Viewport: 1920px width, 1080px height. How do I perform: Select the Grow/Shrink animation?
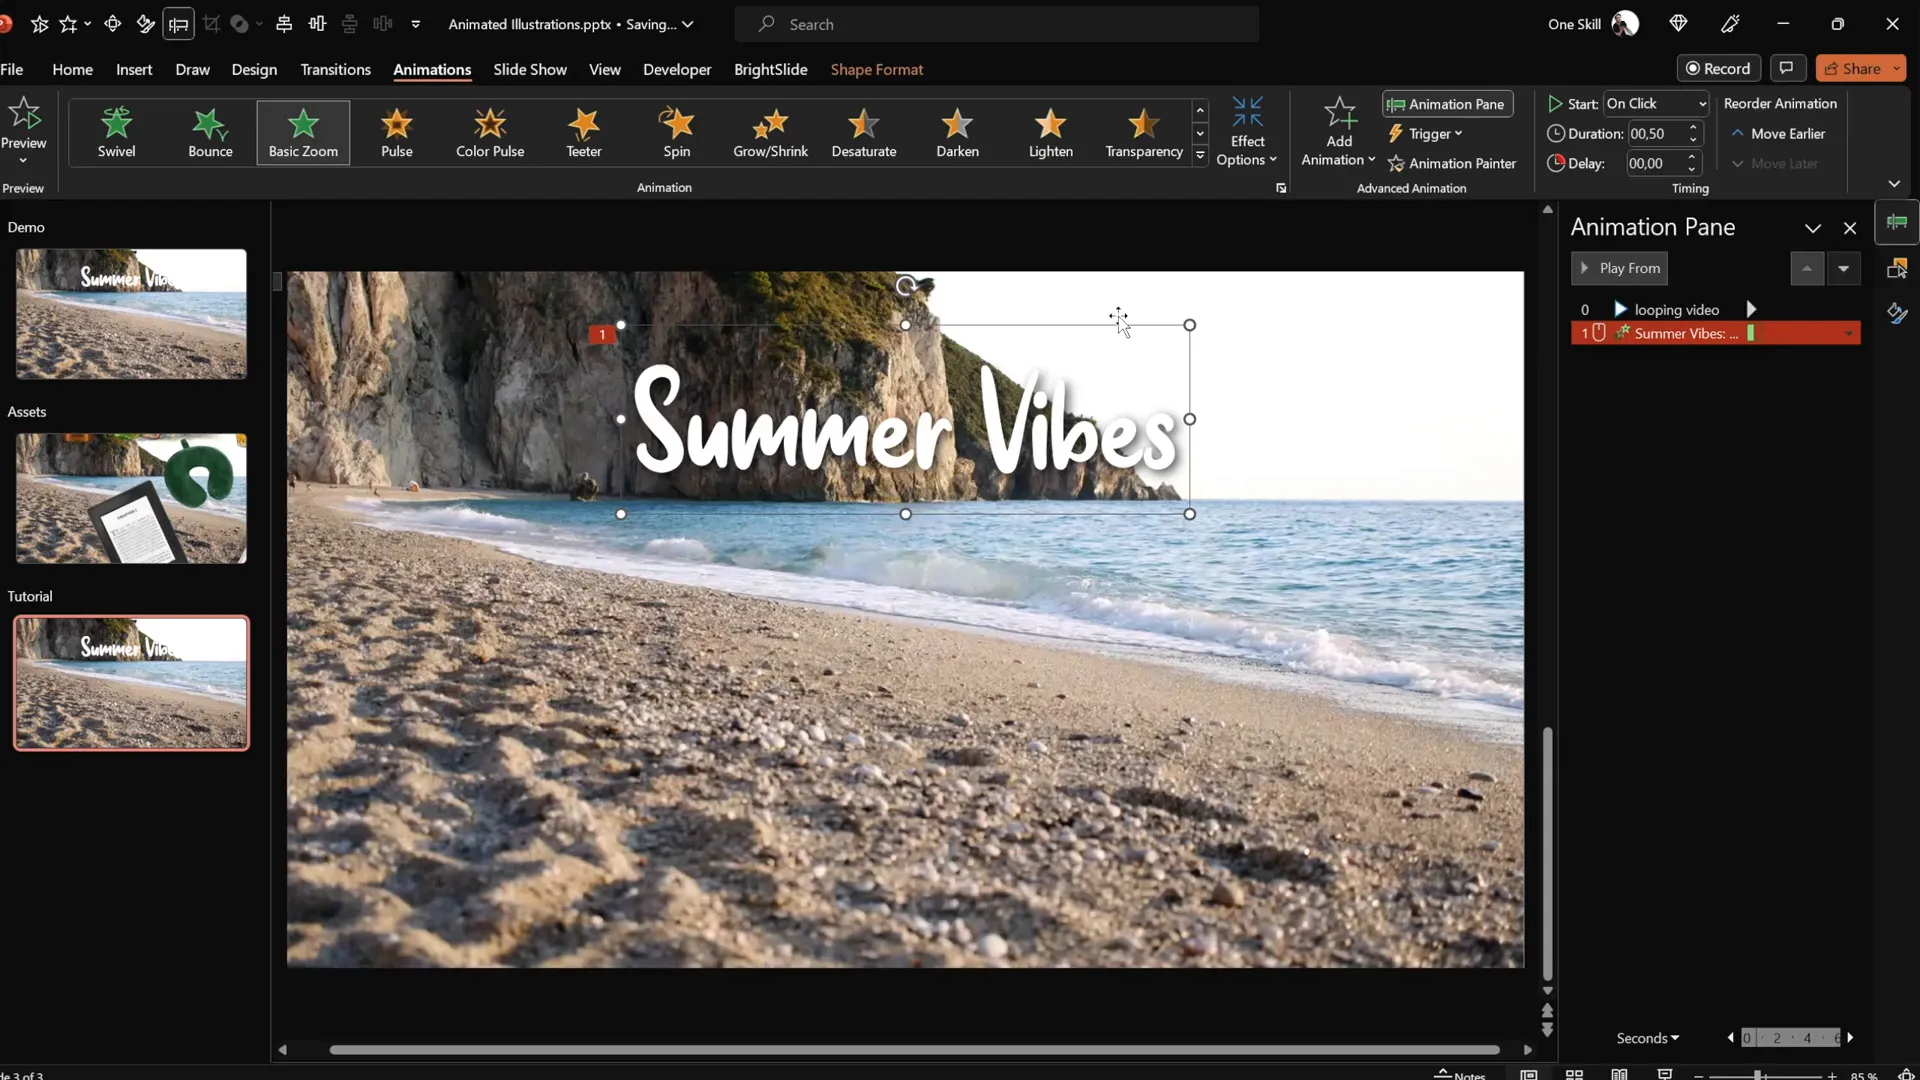pos(770,132)
